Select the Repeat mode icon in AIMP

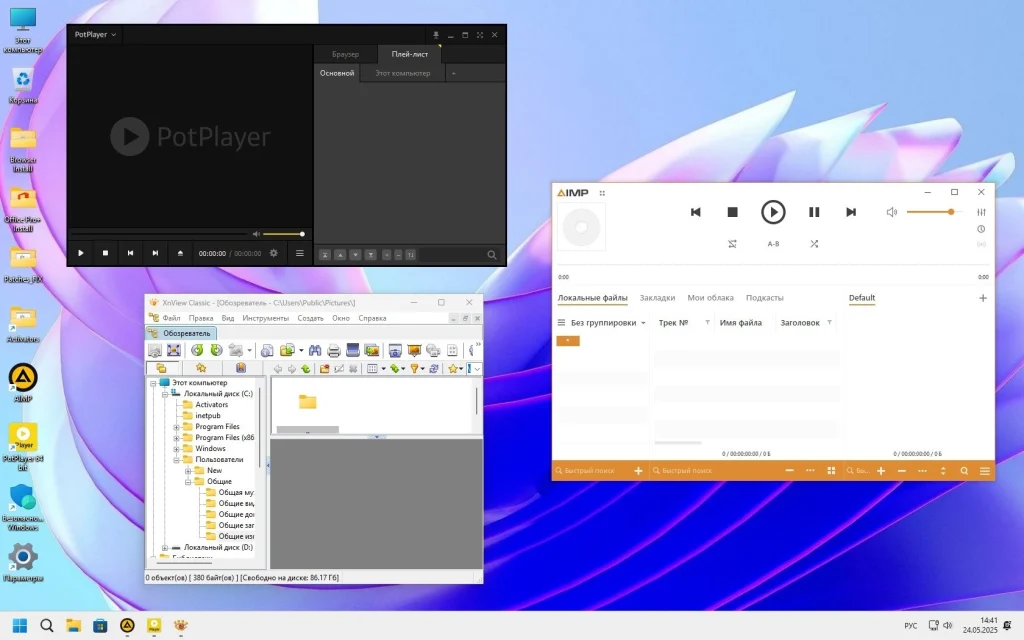click(733, 244)
